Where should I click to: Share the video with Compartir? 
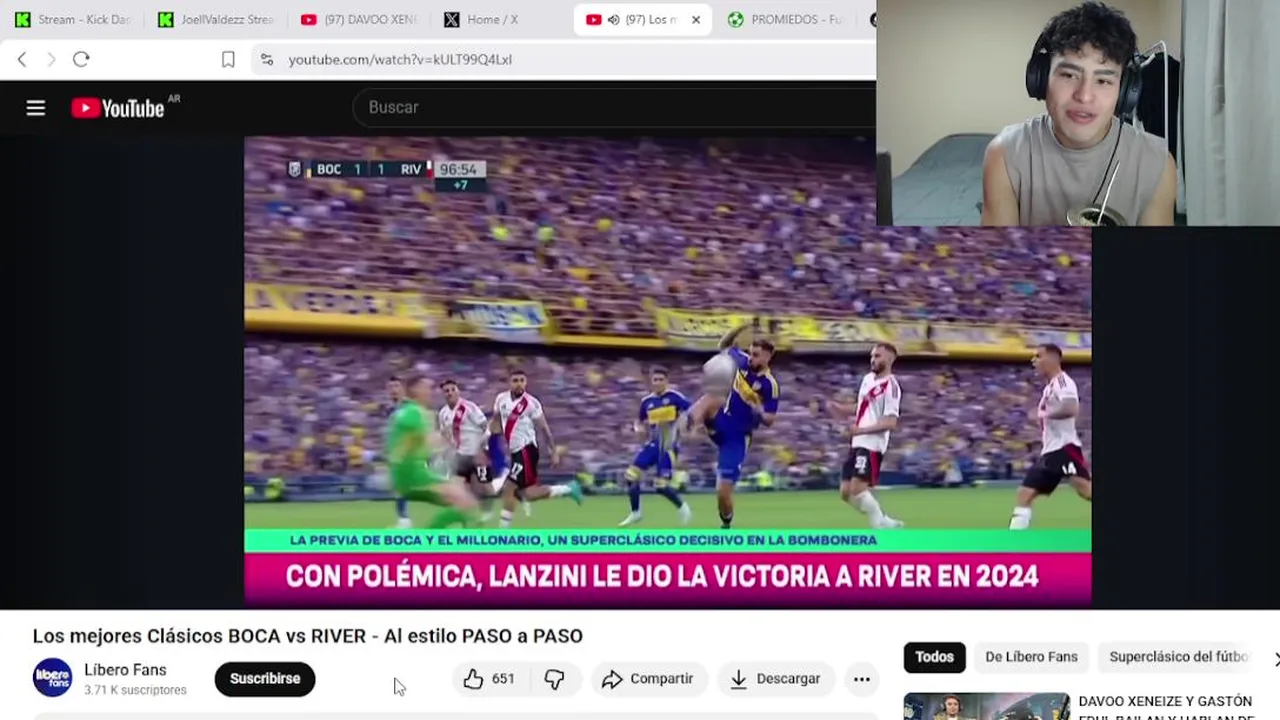tap(648, 679)
